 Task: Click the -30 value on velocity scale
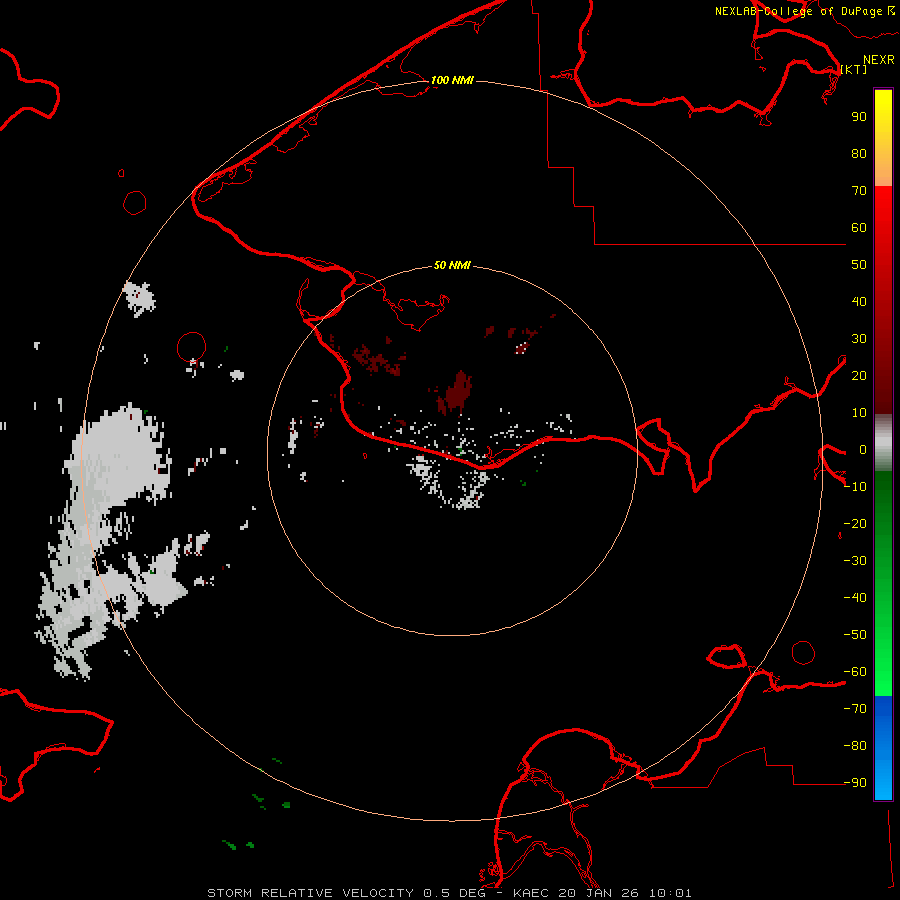click(x=855, y=561)
